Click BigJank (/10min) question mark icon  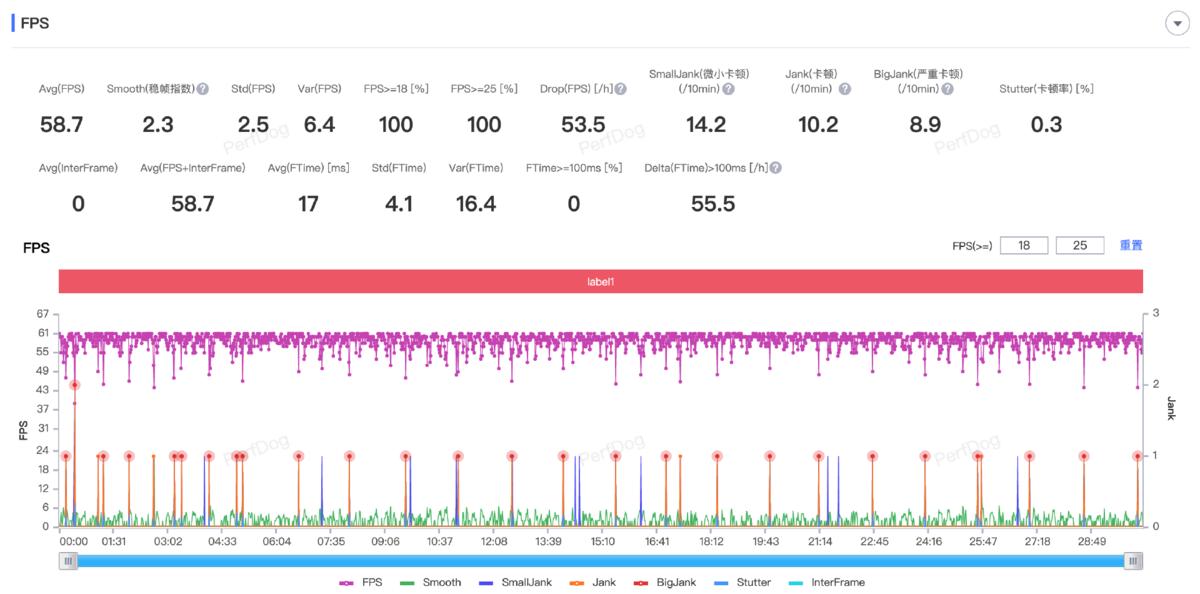947,89
